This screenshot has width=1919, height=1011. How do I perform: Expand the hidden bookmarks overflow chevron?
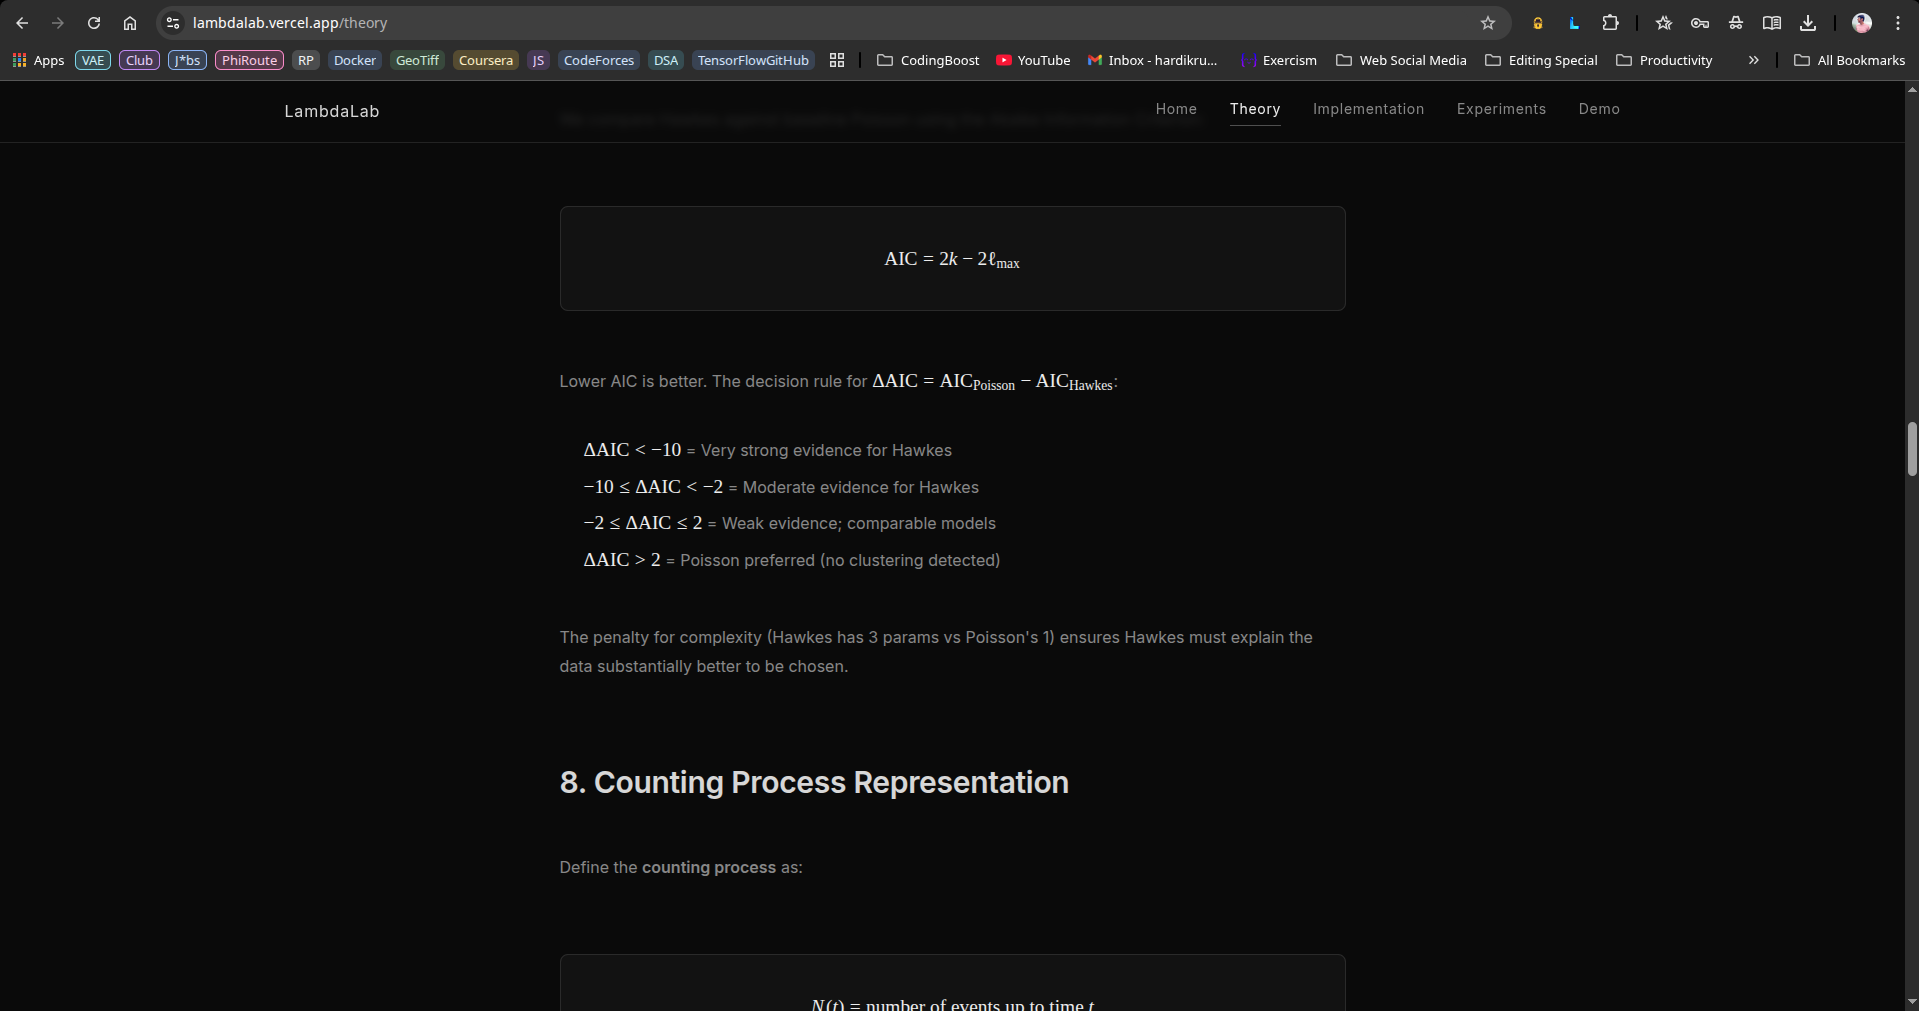[x=1753, y=60]
